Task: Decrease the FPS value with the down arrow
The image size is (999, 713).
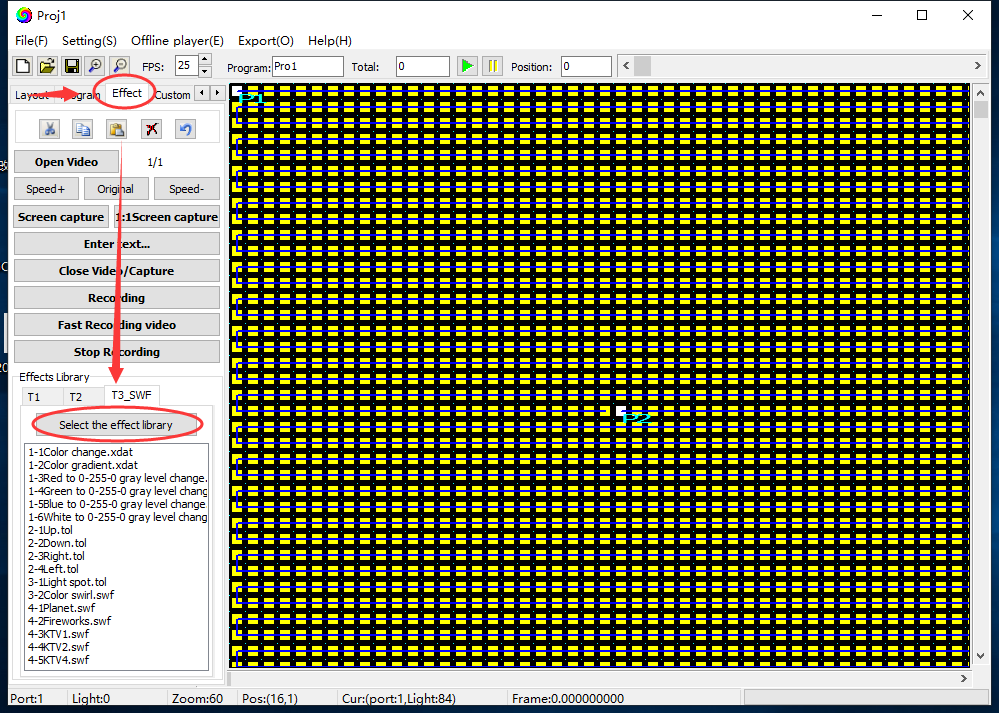Action: tap(205, 71)
